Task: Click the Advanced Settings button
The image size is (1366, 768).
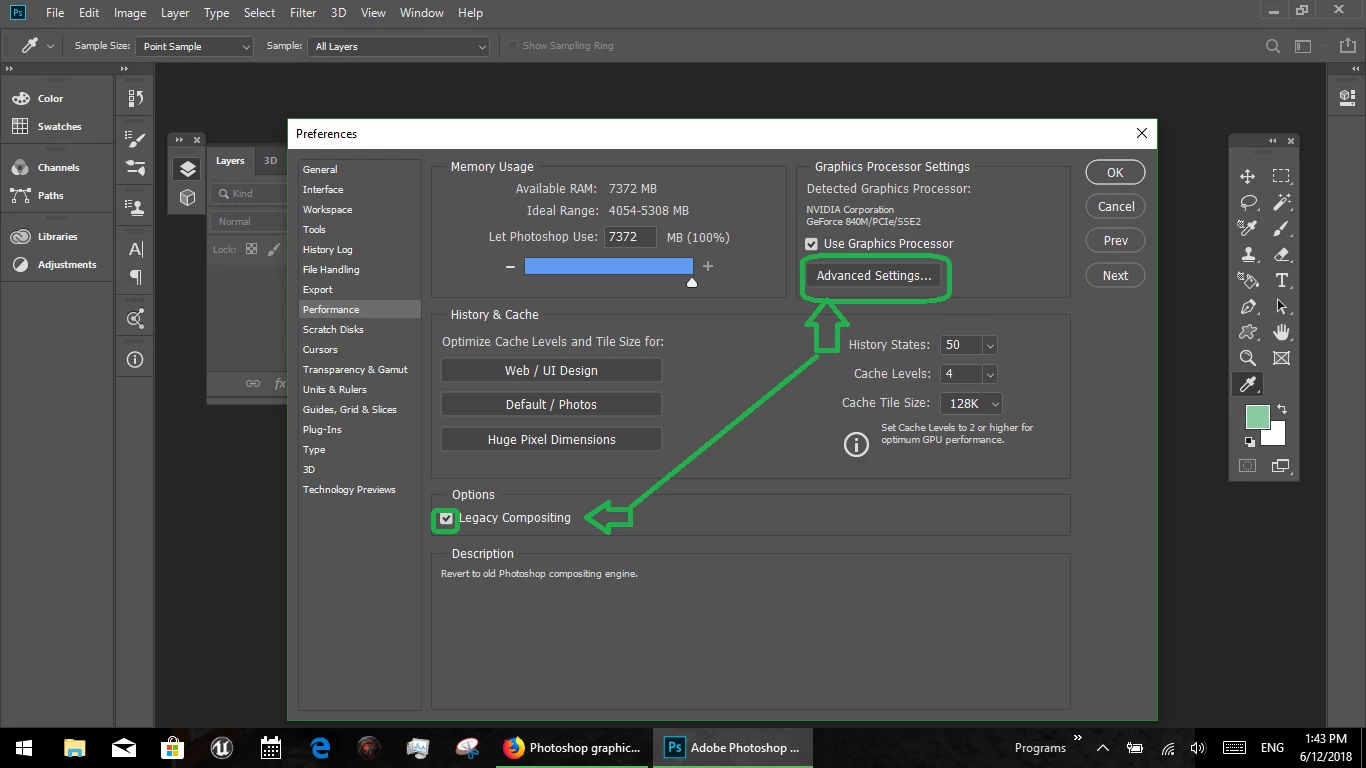Action: point(874,276)
